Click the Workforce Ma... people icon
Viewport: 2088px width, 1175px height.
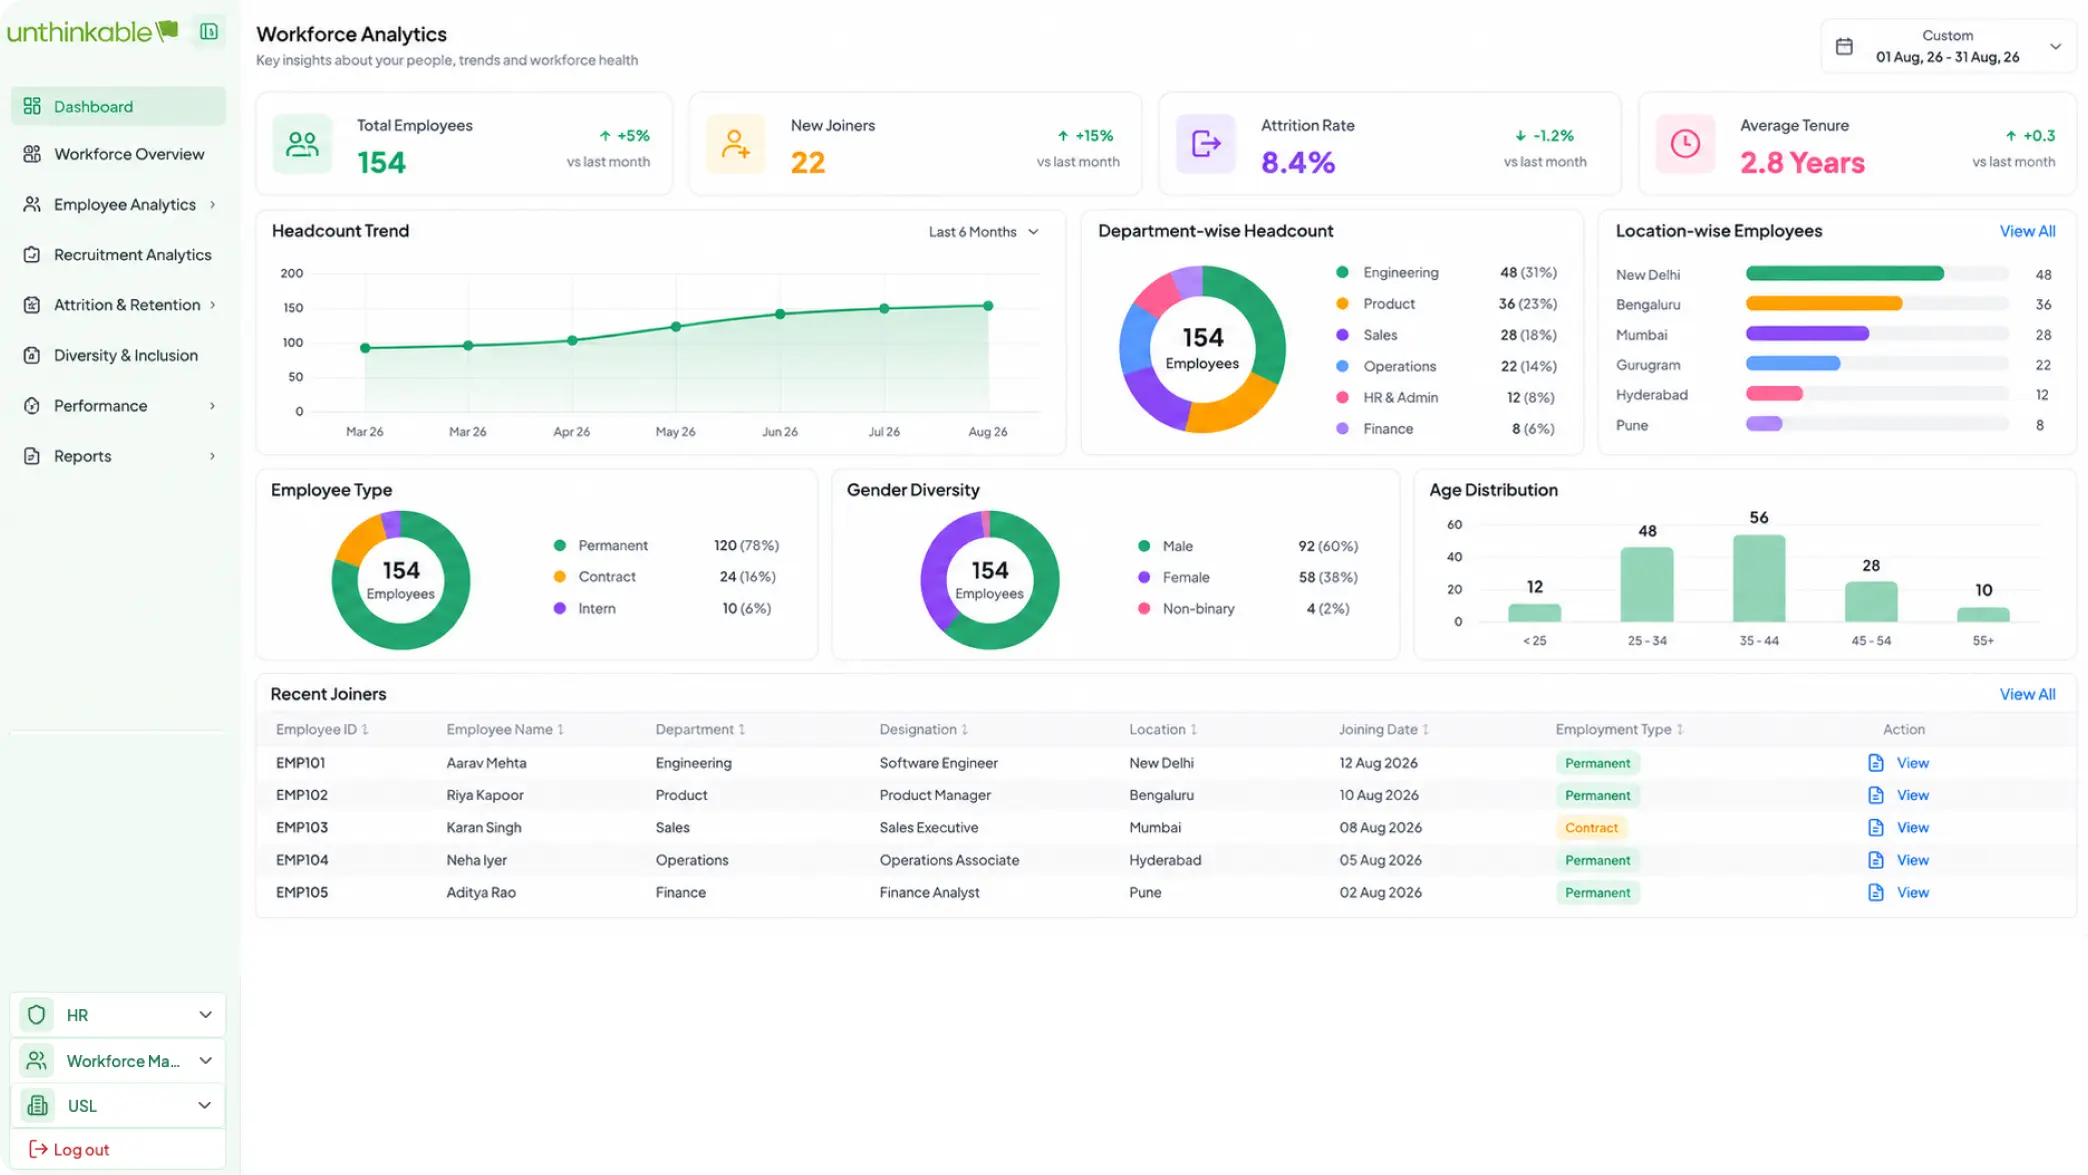(37, 1060)
